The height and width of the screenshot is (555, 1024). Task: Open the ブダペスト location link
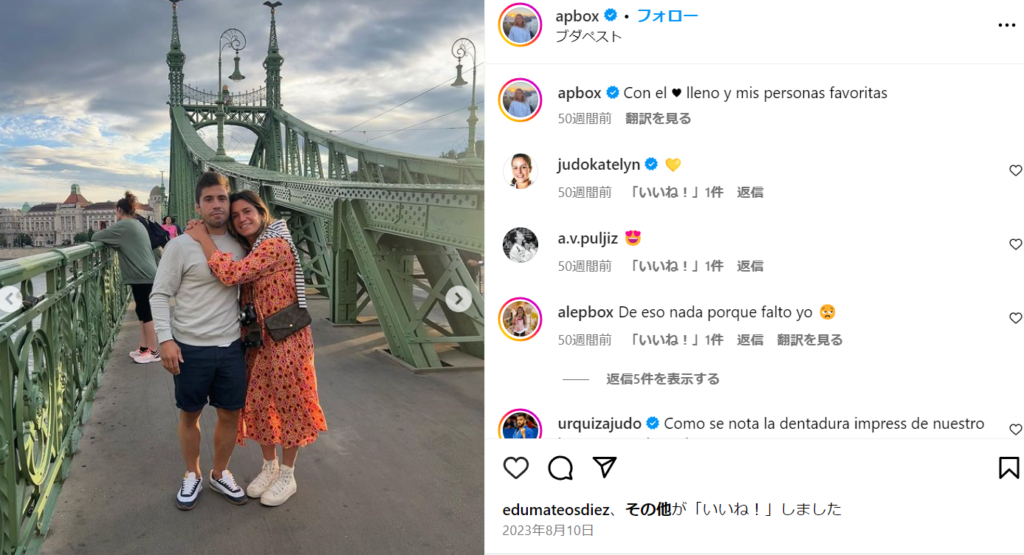point(588,37)
